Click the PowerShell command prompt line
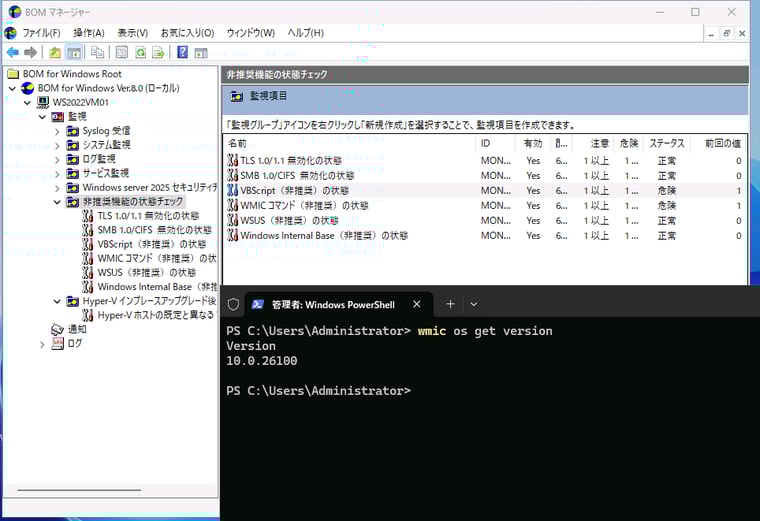The image size is (760, 521). pos(318,391)
